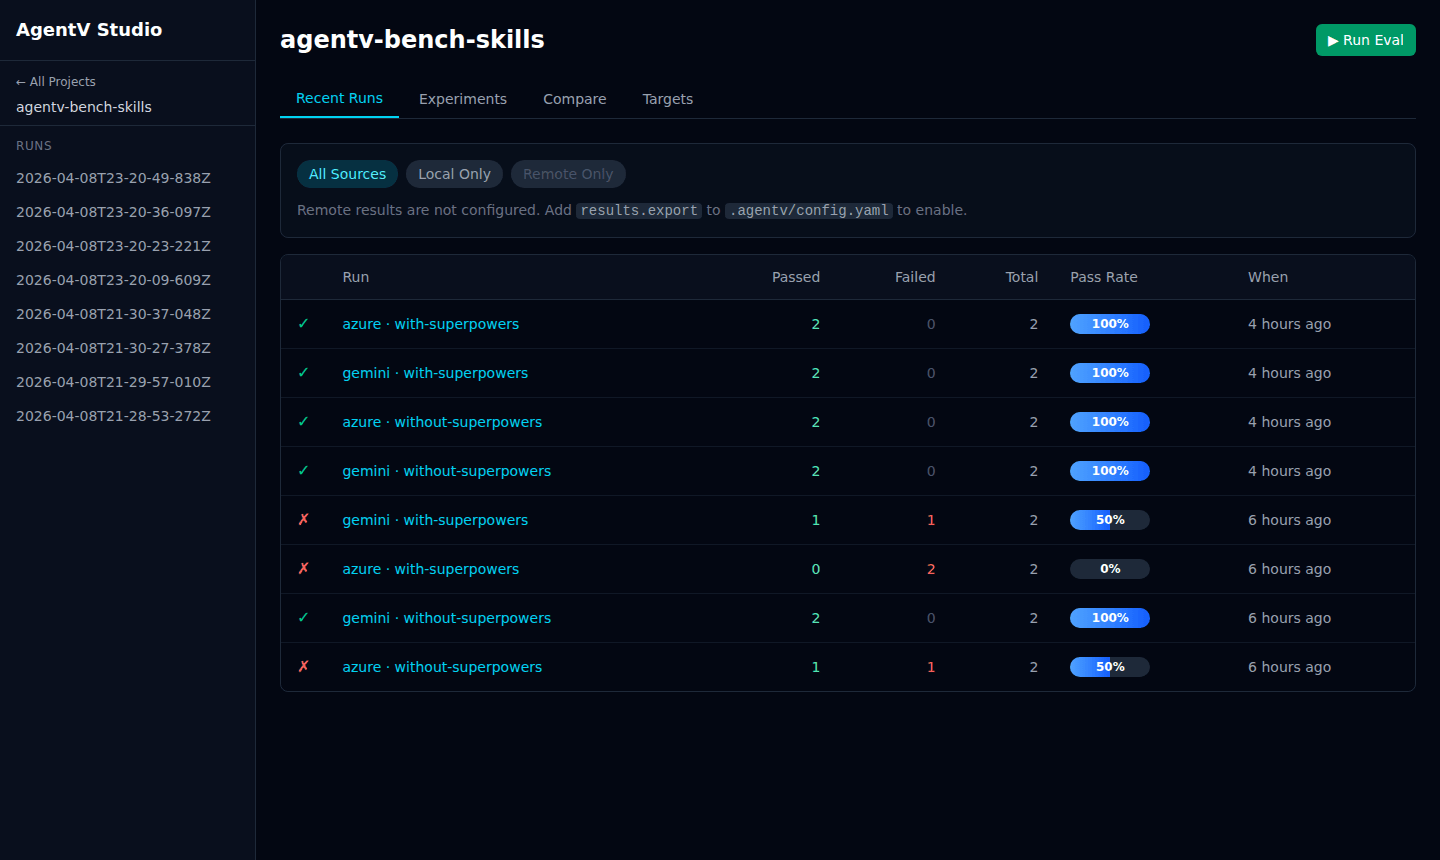This screenshot has height=860, width=1440.
Task: Click the checkmark beside gemini · with-superpowers passing run
Action: click(x=304, y=373)
